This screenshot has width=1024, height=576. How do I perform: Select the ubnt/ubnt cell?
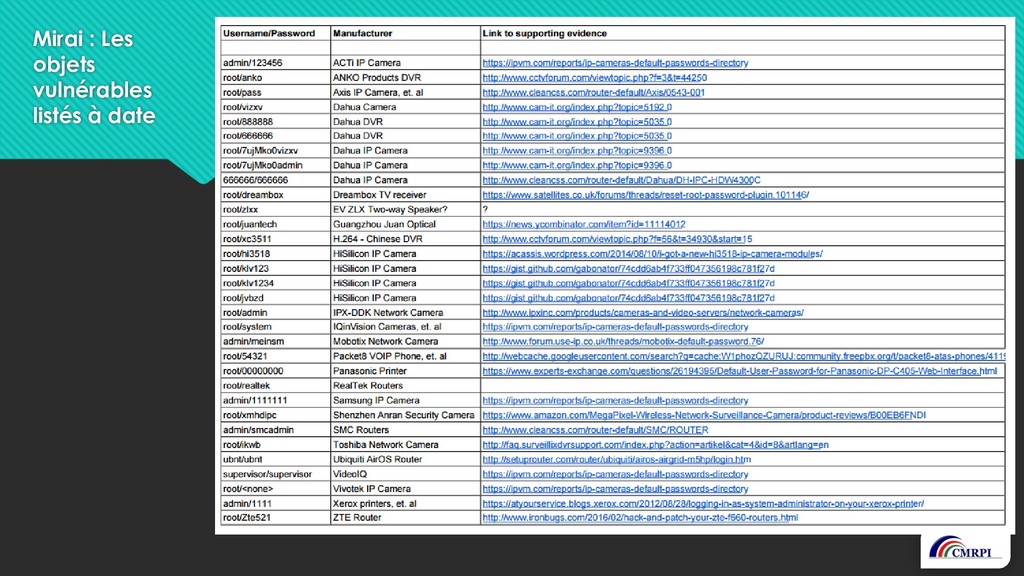pyautogui.click(x=276, y=459)
